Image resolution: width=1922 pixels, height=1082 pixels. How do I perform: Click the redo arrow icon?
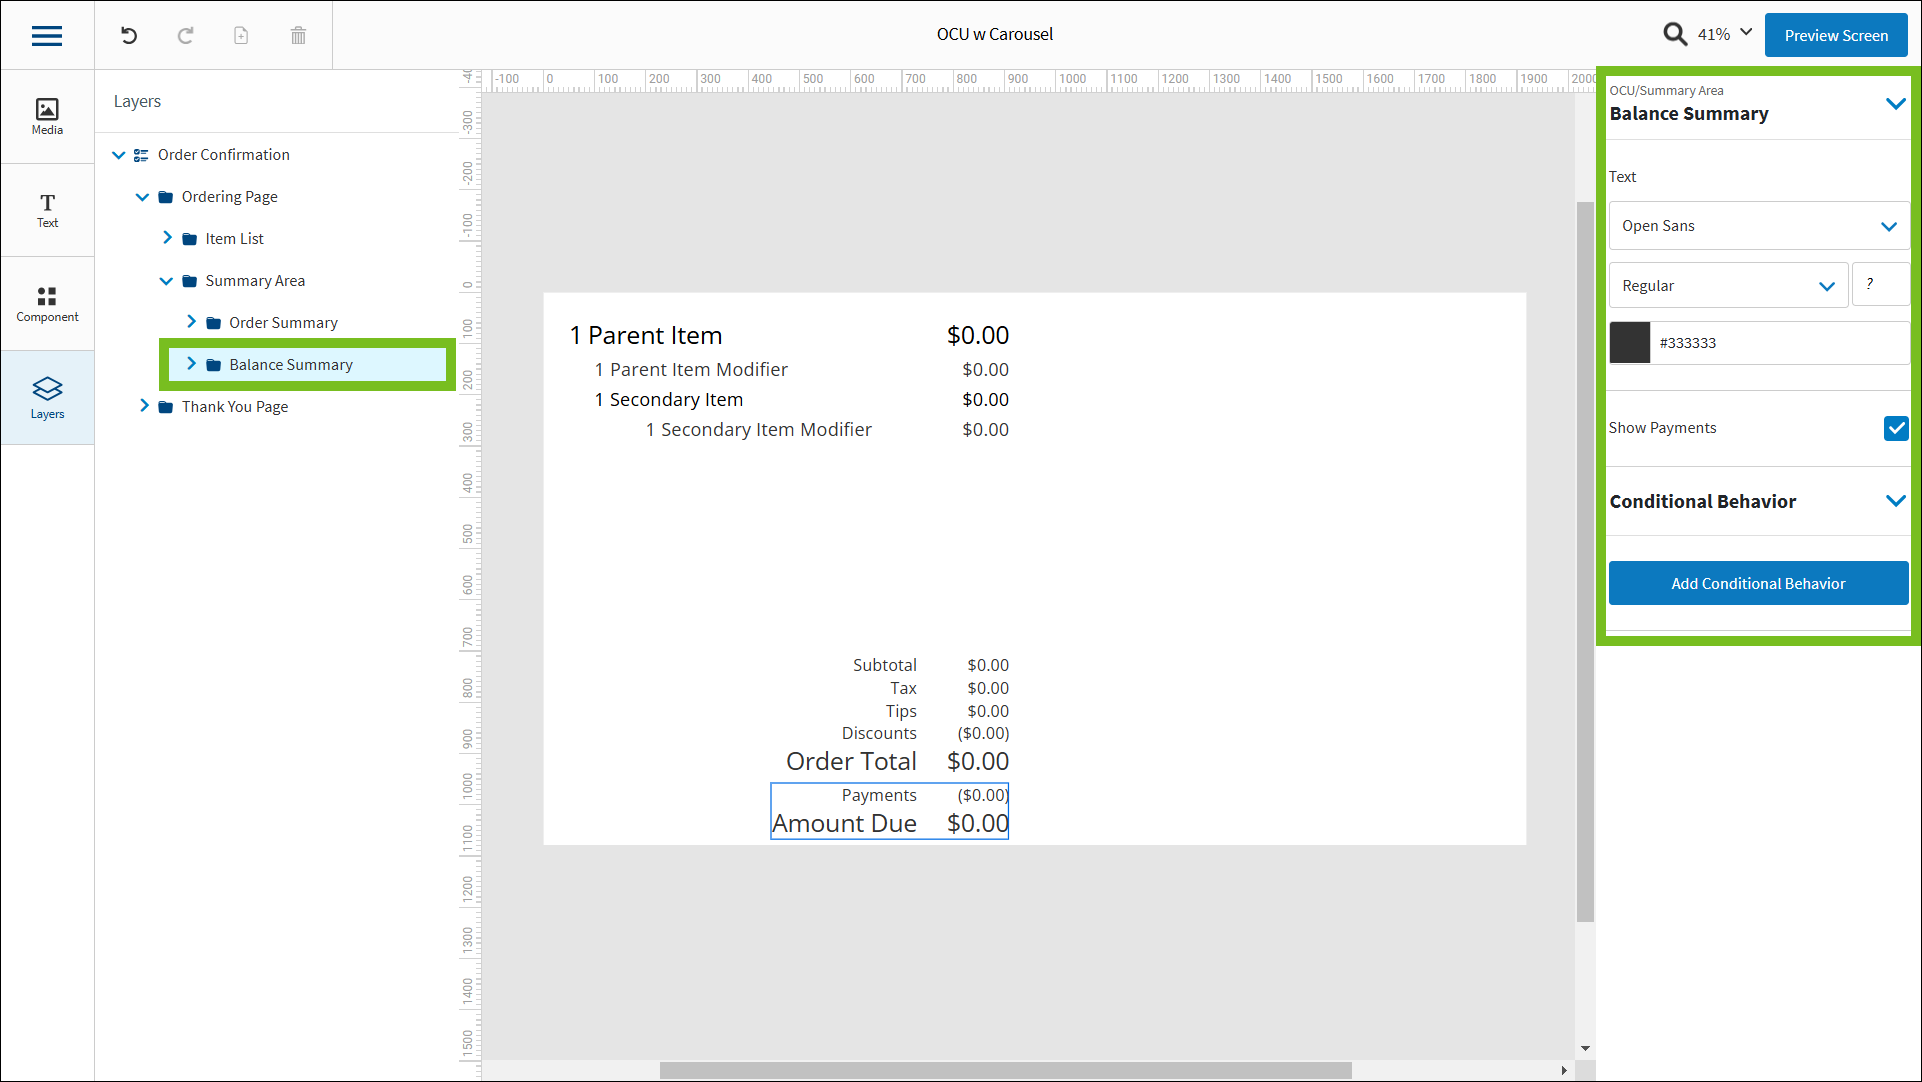[185, 36]
